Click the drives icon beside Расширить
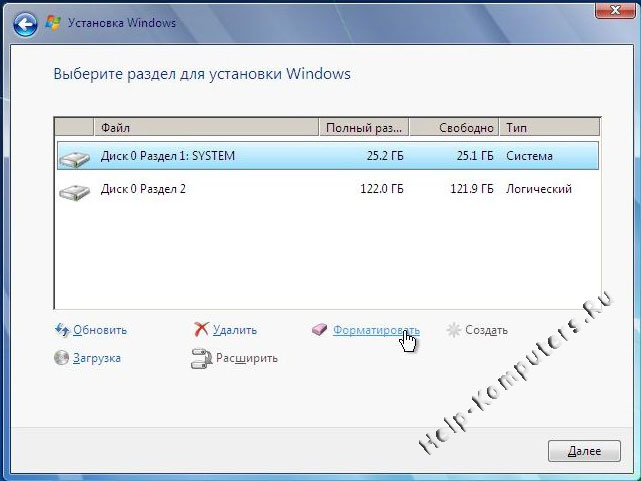The width and height of the screenshot is (641, 481). [x=202, y=358]
